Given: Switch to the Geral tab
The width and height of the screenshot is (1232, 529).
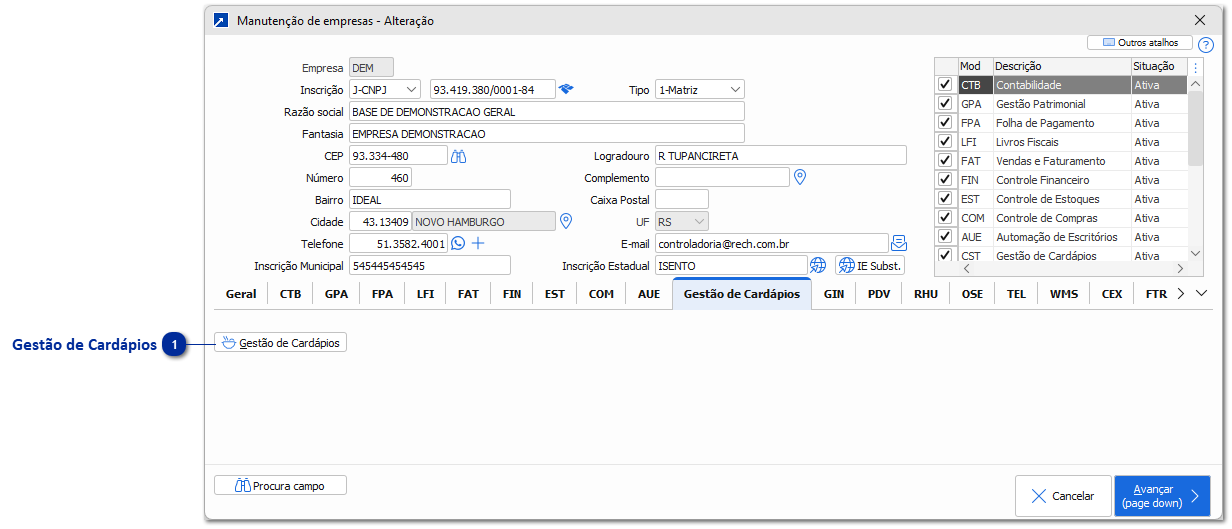Looking at the screenshot, I should (x=241, y=294).
